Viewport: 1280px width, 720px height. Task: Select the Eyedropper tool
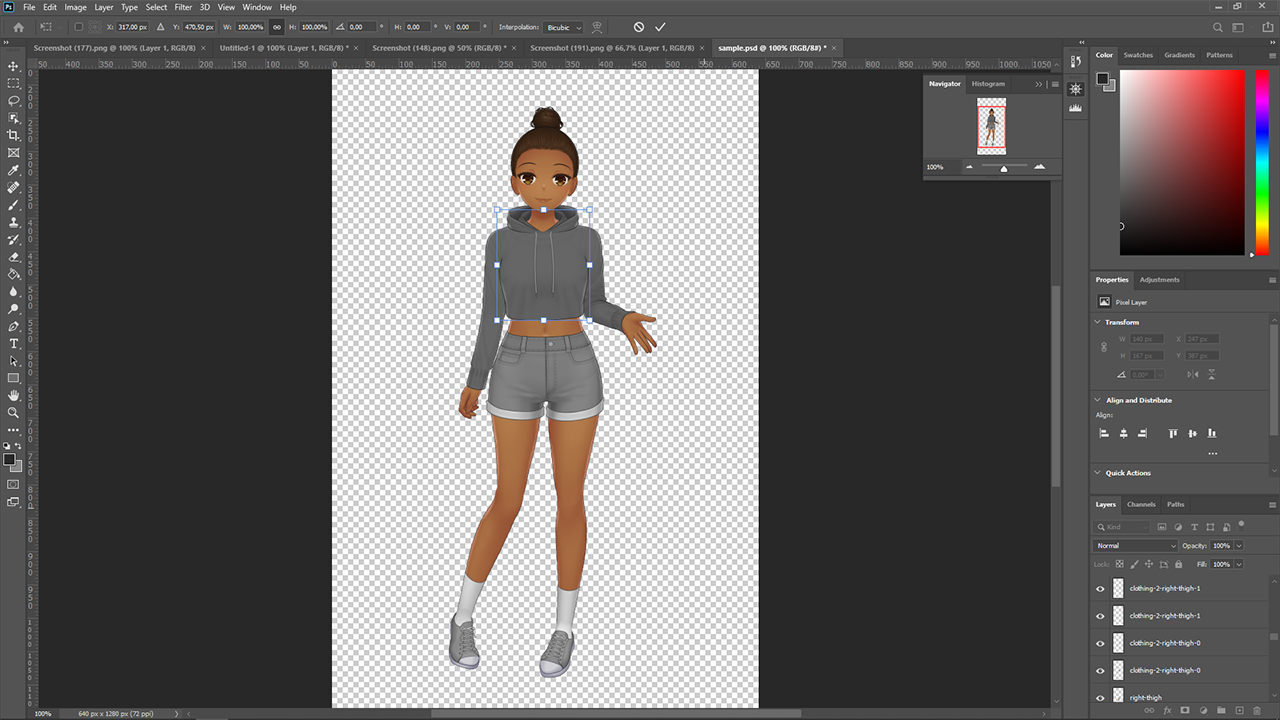[14, 170]
